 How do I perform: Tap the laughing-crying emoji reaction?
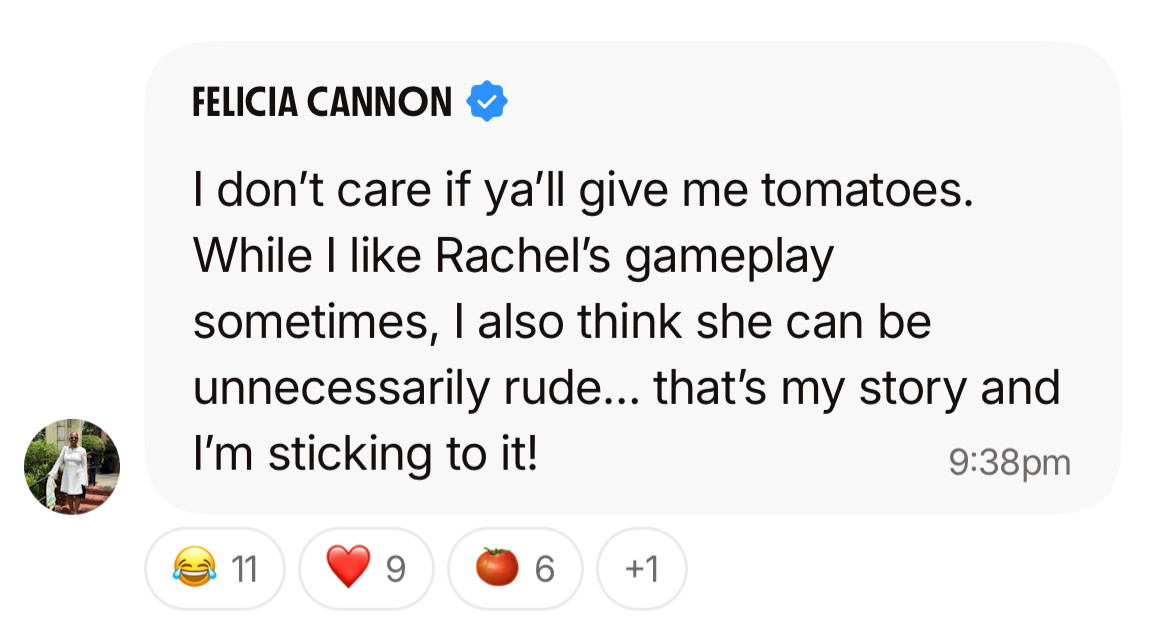pyautogui.click(x=194, y=568)
